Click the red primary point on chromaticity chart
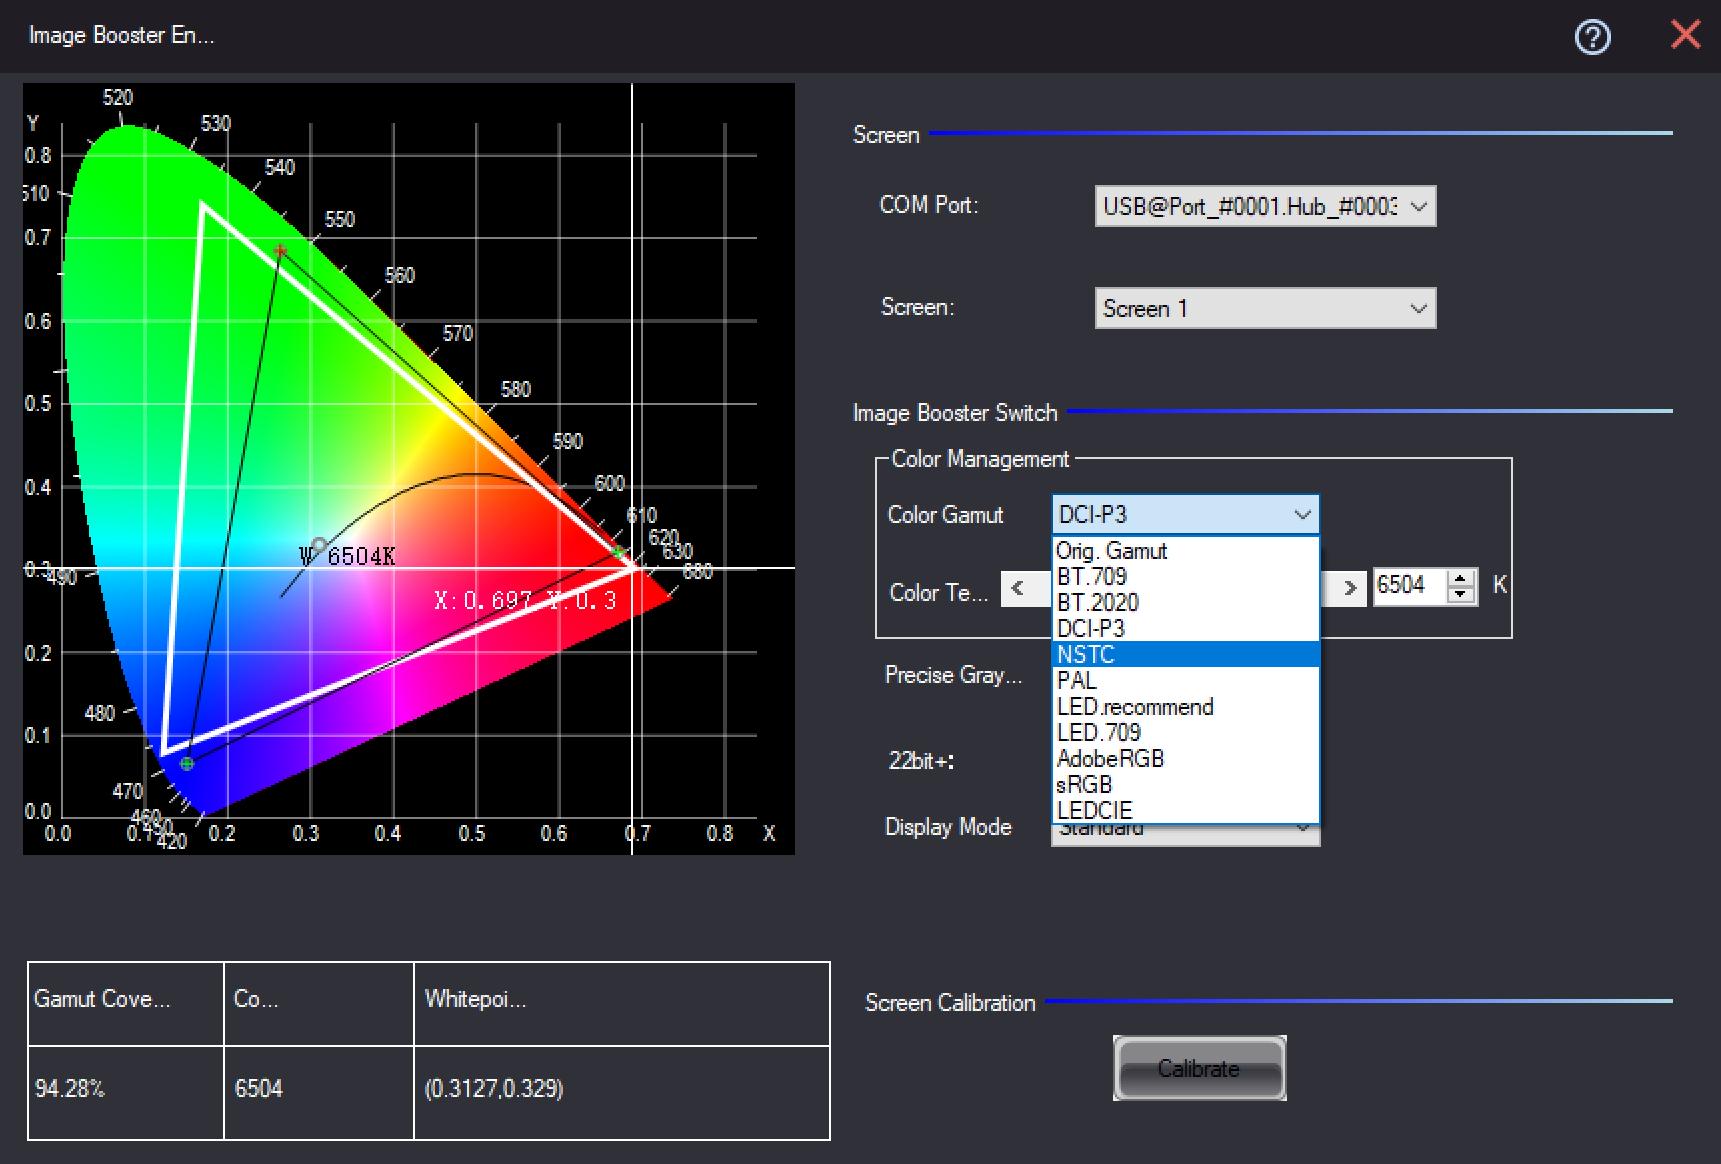This screenshot has width=1721, height=1164. 619,552
